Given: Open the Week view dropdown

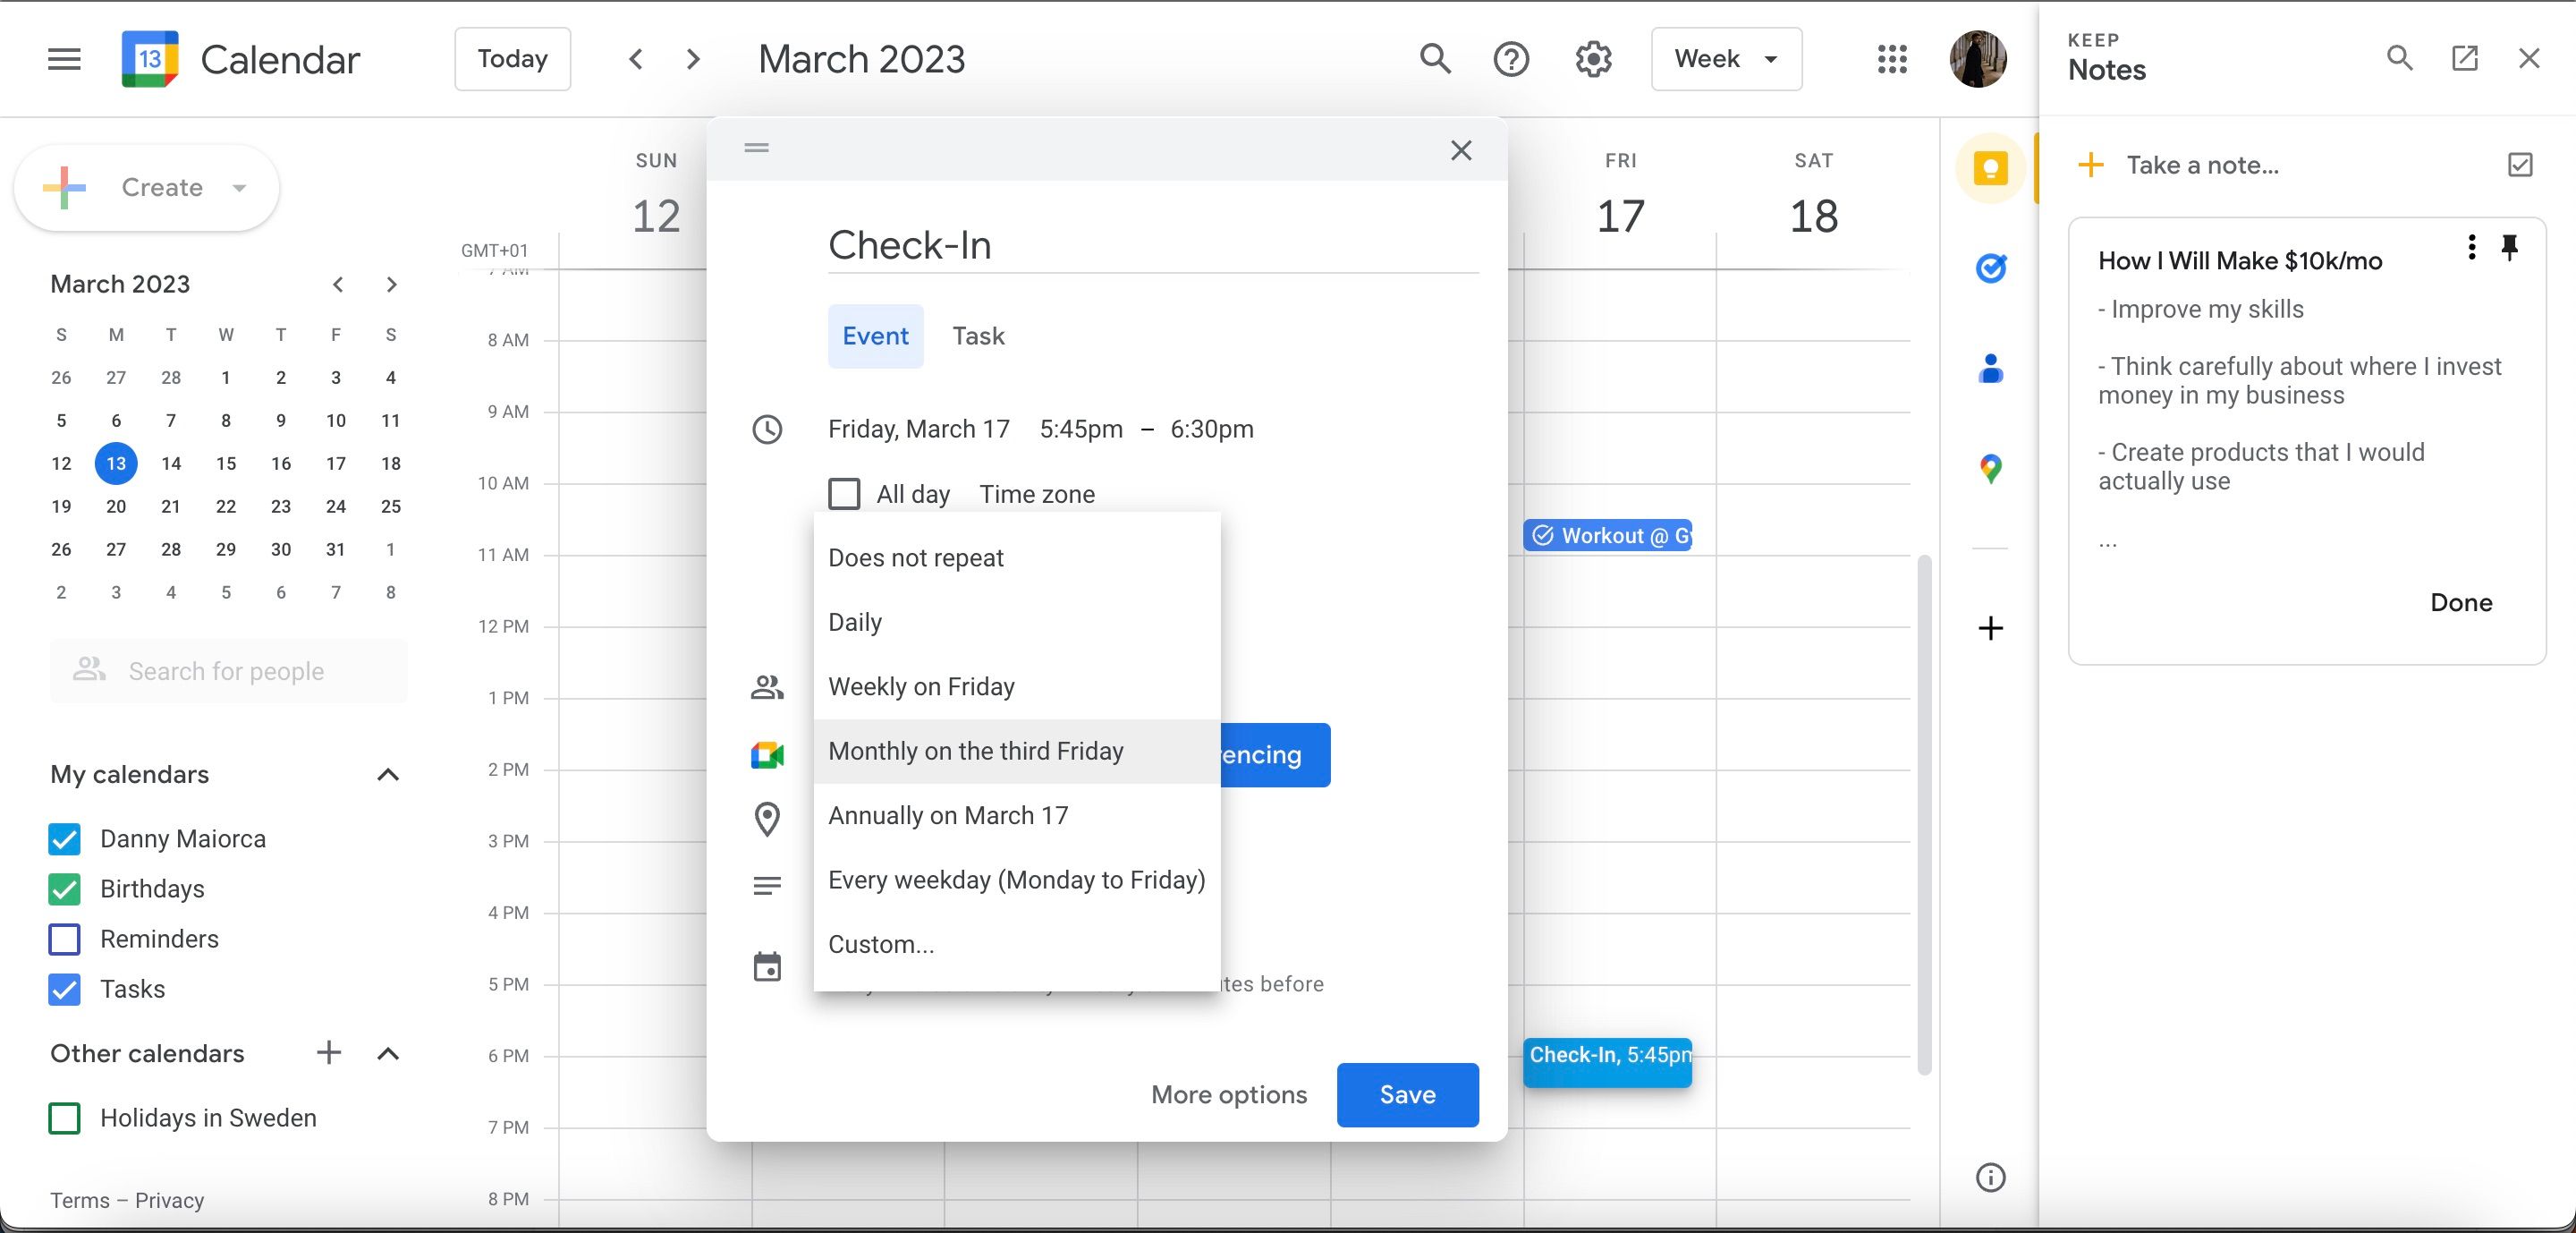Looking at the screenshot, I should point(1725,59).
